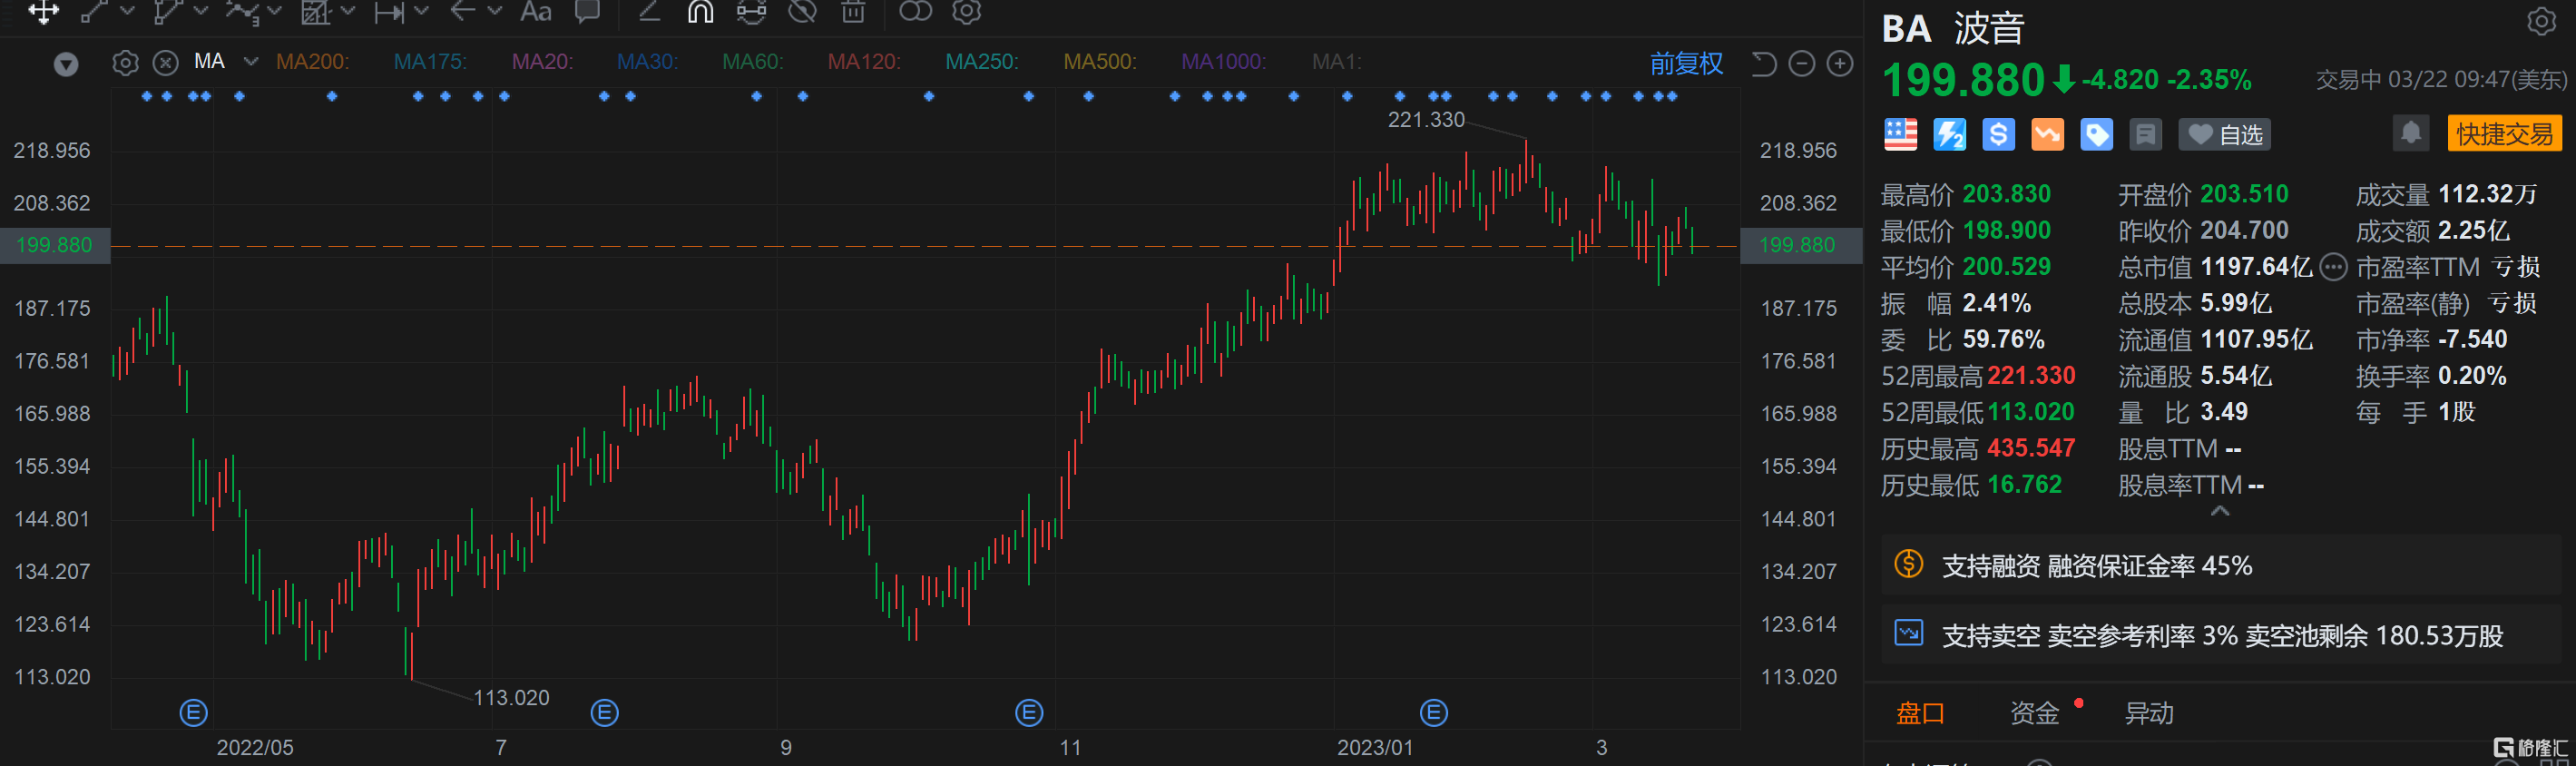This screenshot has height=766, width=2576.
Task: Delete drawings with trash can icon
Action: click(853, 11)
